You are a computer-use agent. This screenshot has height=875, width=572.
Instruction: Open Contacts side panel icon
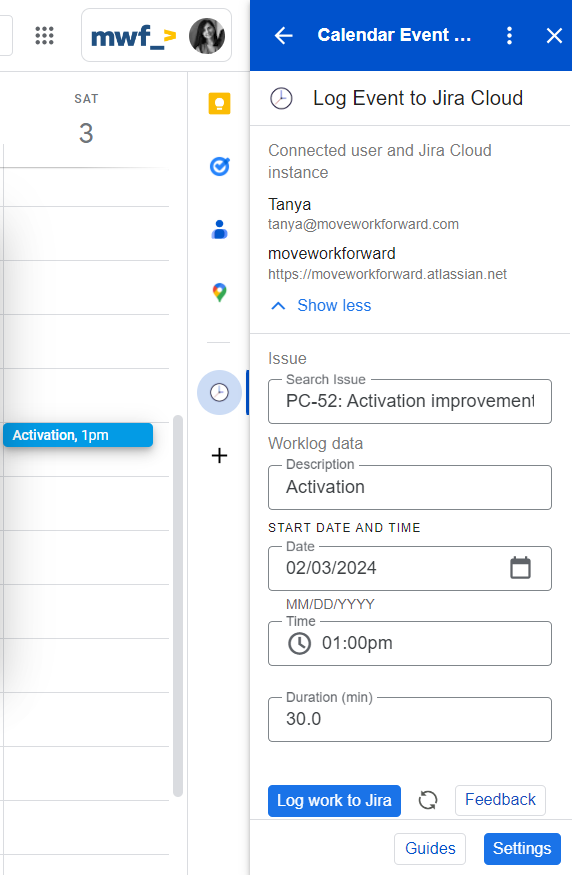click(x=219, y=229)
